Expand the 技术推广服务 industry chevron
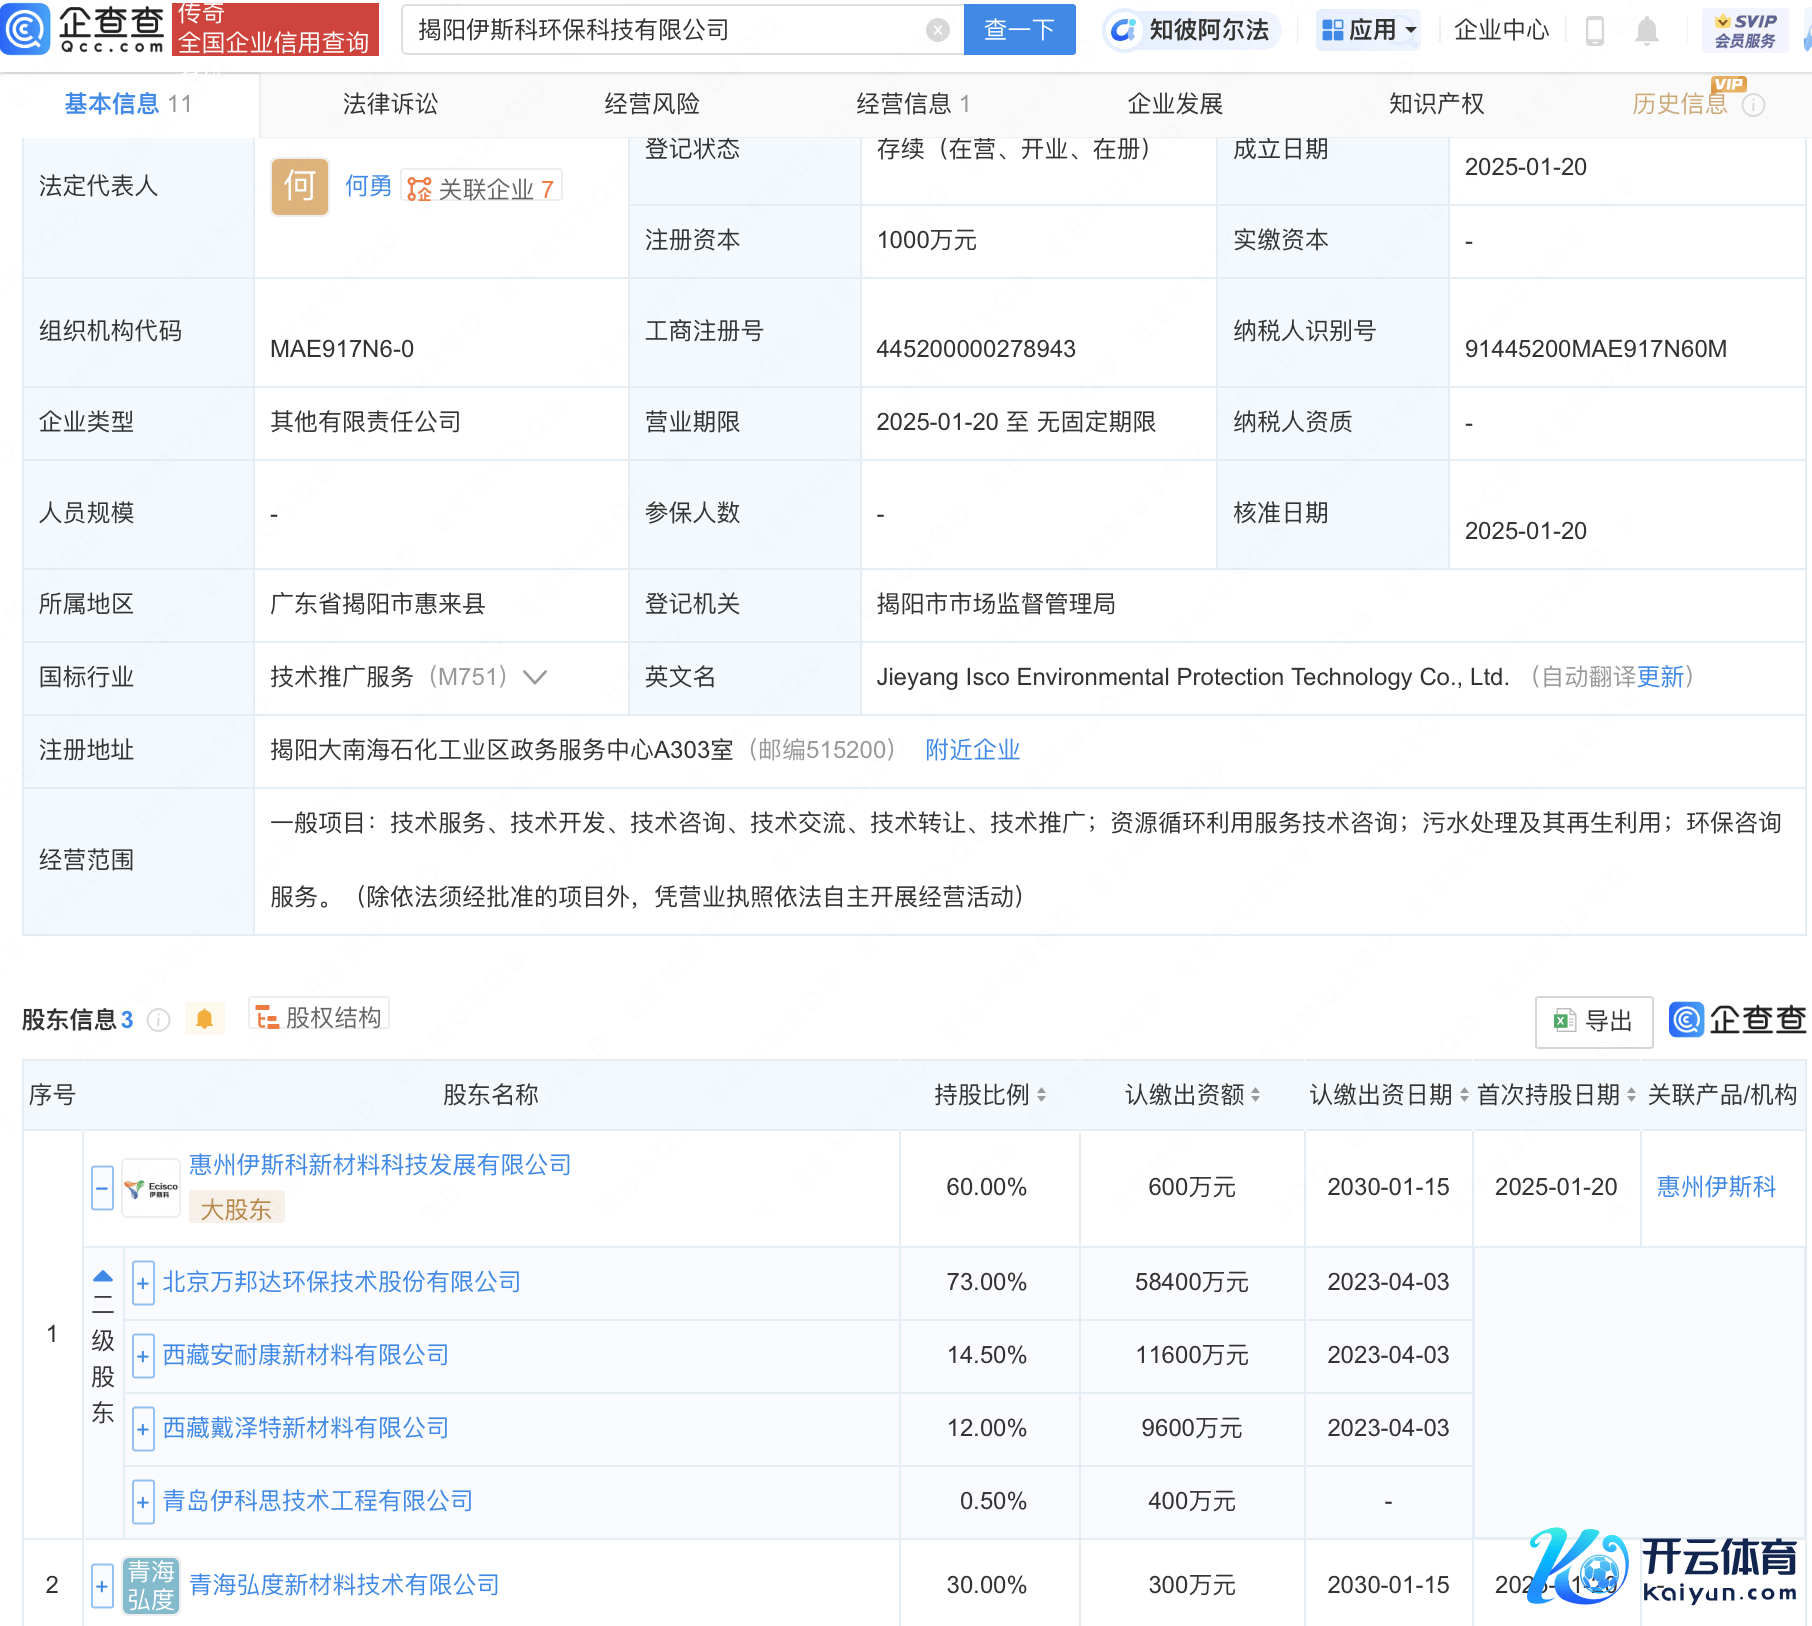Screen dimensions: 1812x1626 (535, 678)
